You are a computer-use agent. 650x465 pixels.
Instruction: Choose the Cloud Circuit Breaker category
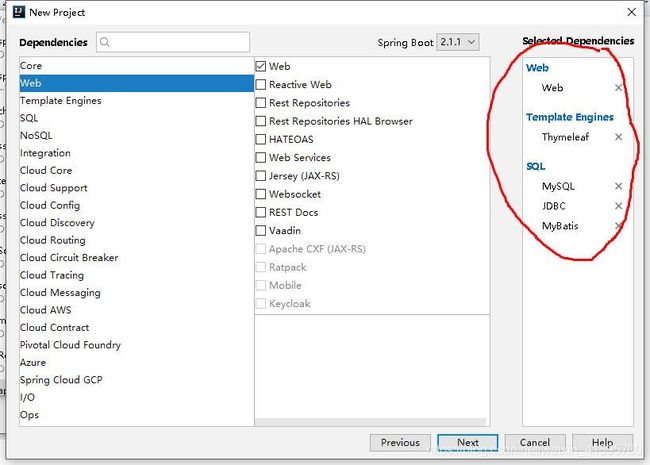136,258
